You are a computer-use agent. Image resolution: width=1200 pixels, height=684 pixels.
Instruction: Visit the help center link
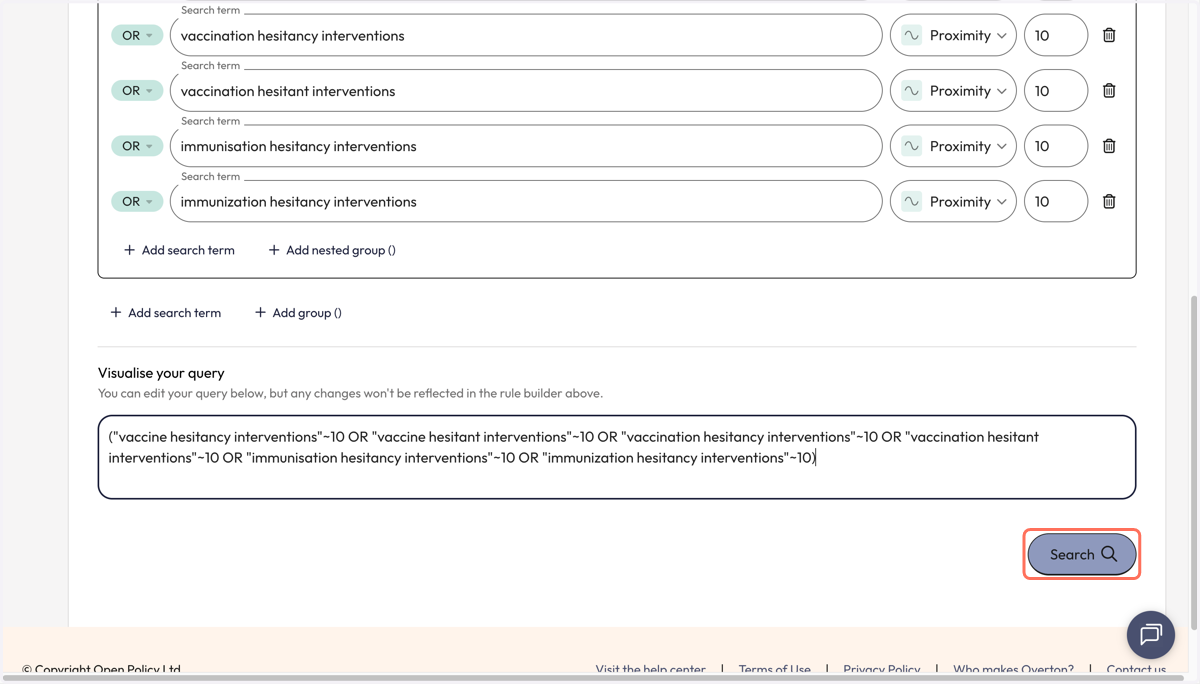coord(650,669)
